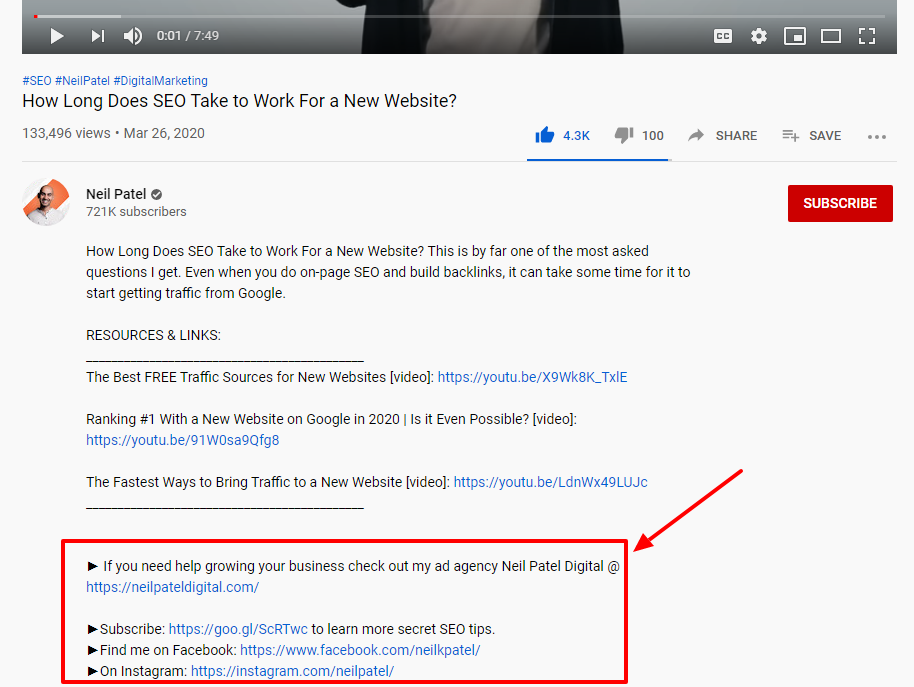
Task: Click the 4.3K like count
Action: pos(576,136)
